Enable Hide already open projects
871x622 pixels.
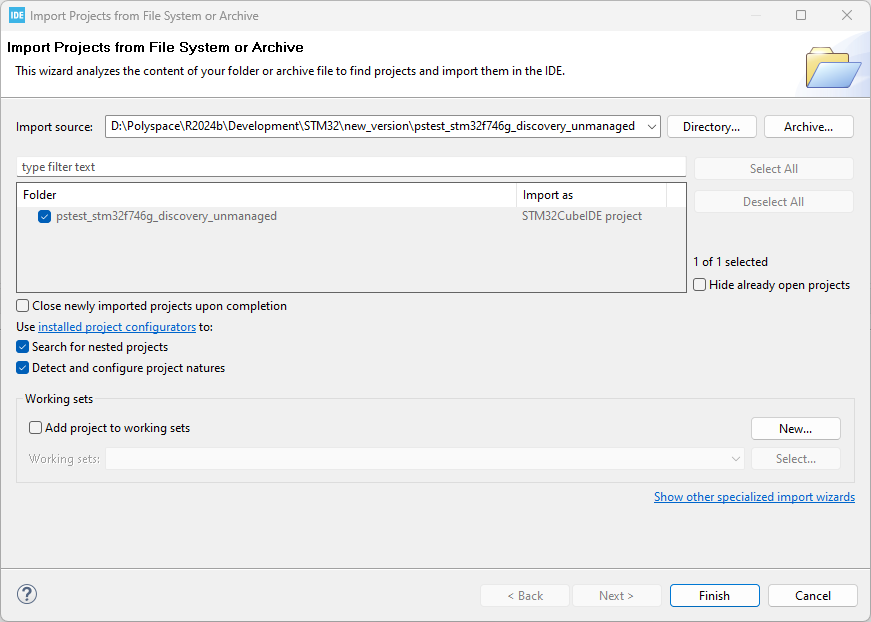699,285
